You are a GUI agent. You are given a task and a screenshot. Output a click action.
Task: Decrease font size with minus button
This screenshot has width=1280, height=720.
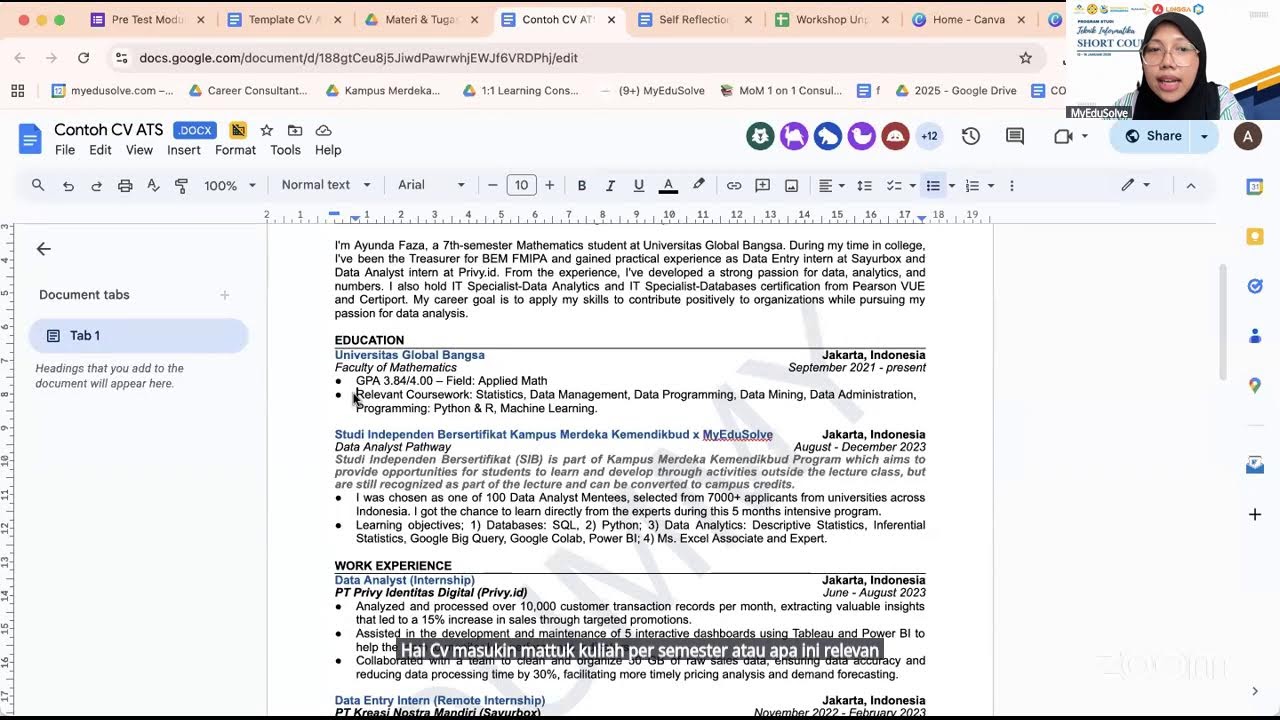pos(492,185)
